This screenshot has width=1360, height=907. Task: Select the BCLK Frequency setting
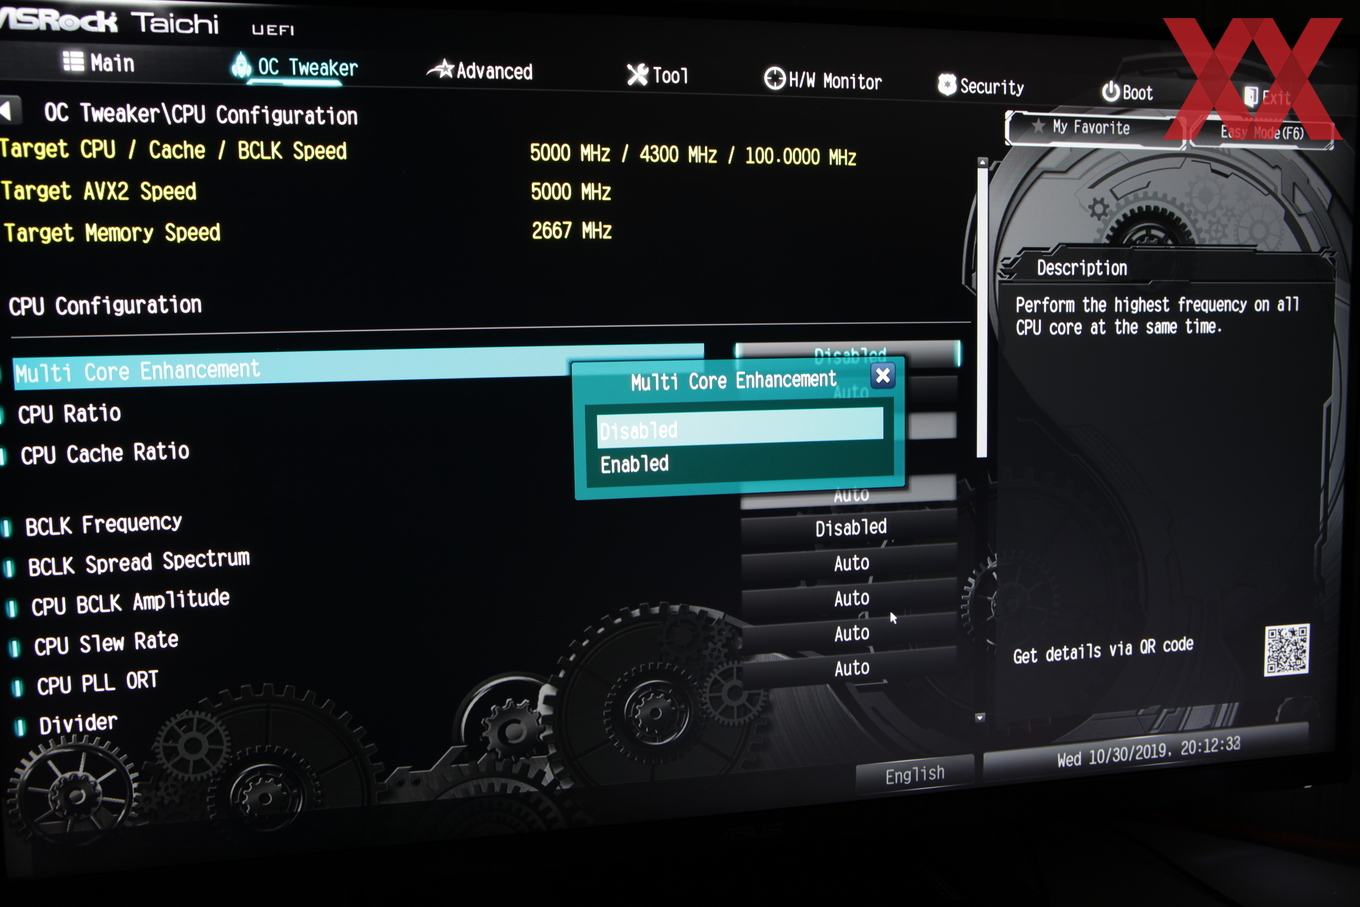103,524
